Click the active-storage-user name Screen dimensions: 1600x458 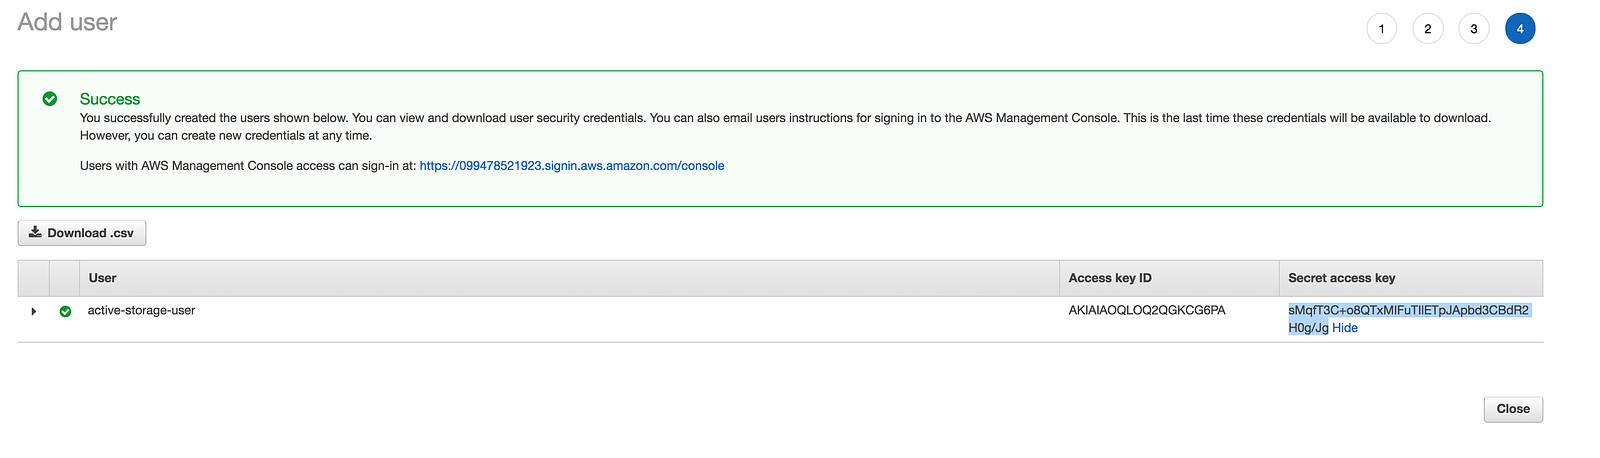[141, 311]
